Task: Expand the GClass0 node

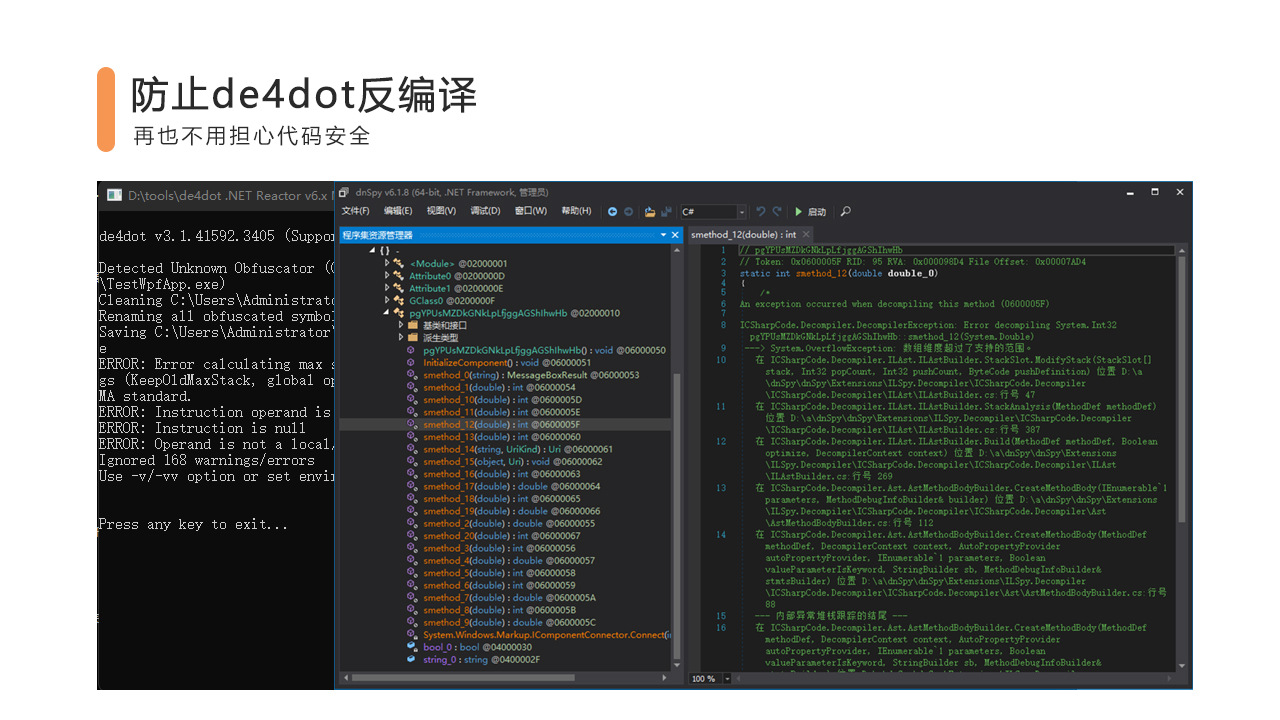Action: pos(387,300)
